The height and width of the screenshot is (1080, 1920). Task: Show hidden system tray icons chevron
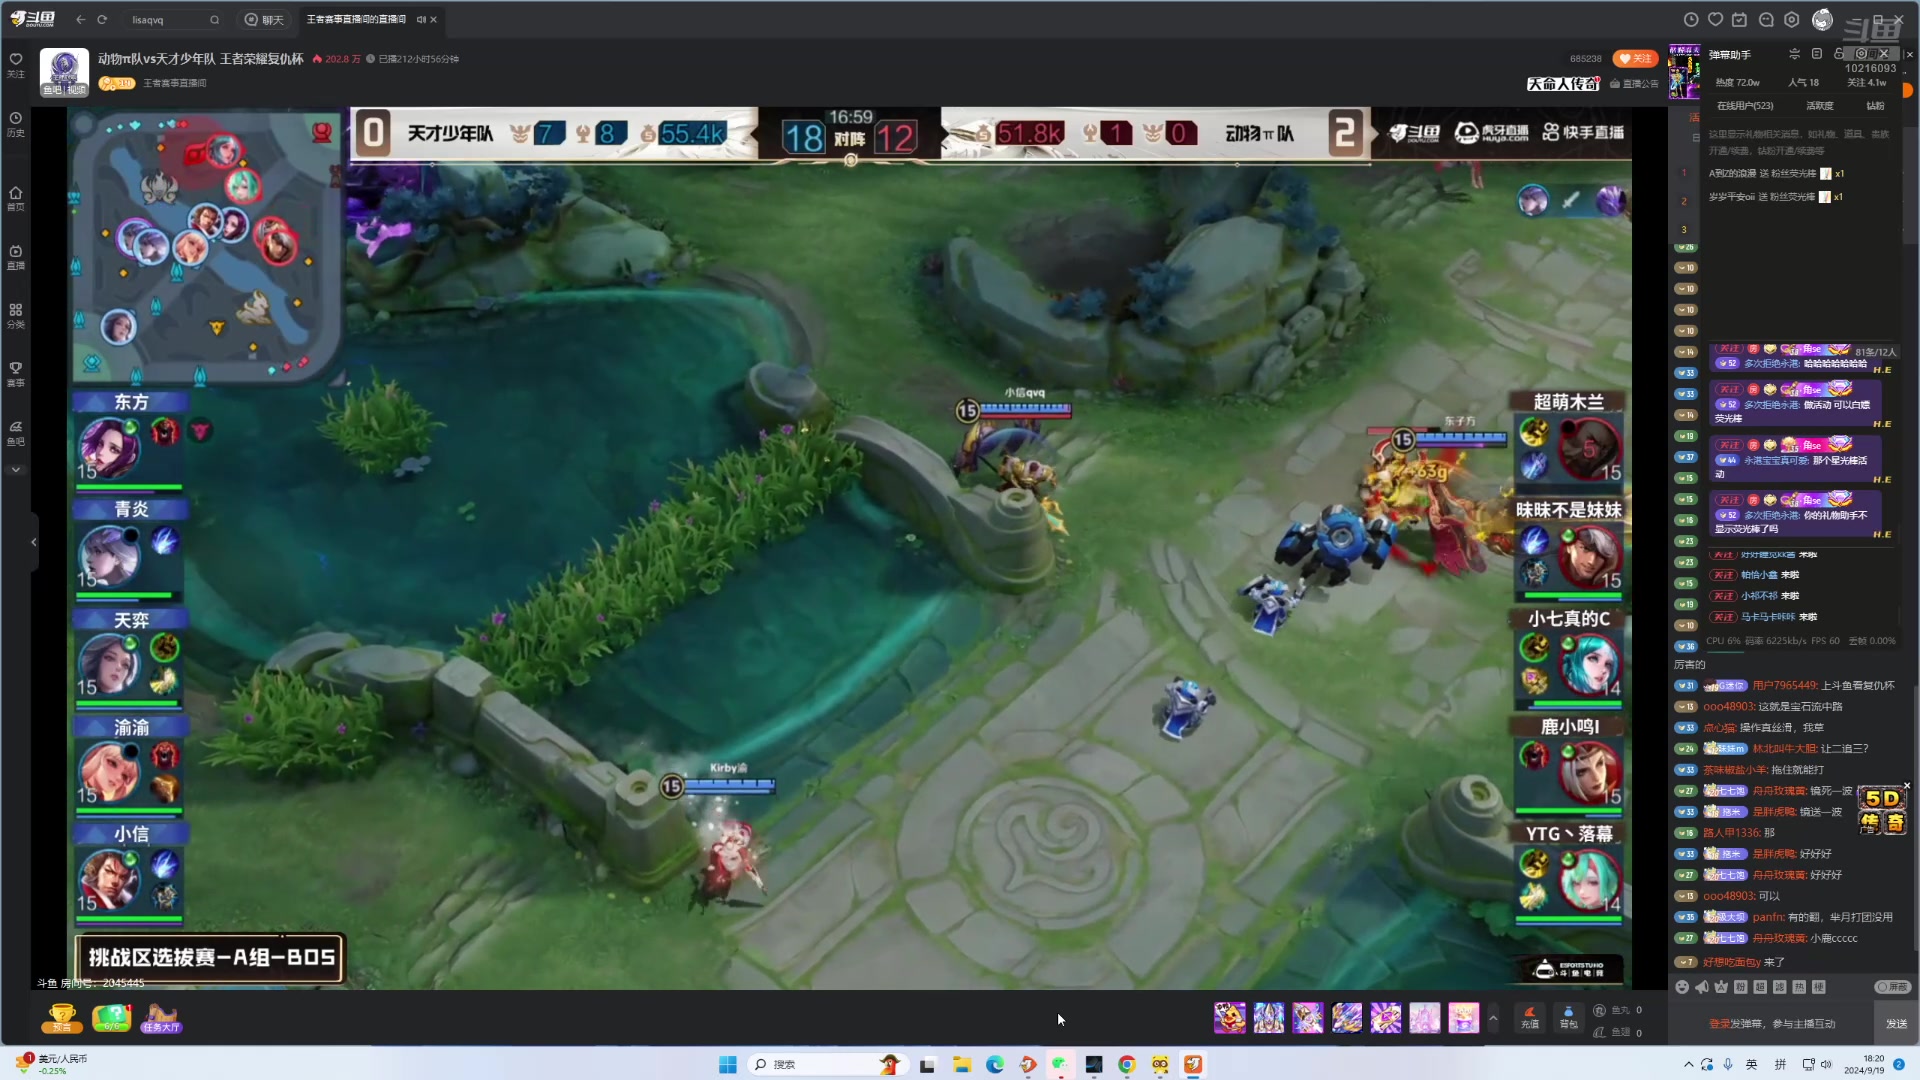1689,1064
